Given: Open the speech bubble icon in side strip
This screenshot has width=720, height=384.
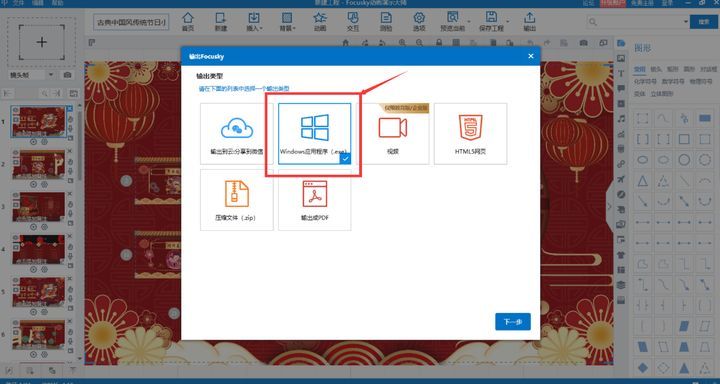Looking at the screenshot, I should [x=621, y=89].
